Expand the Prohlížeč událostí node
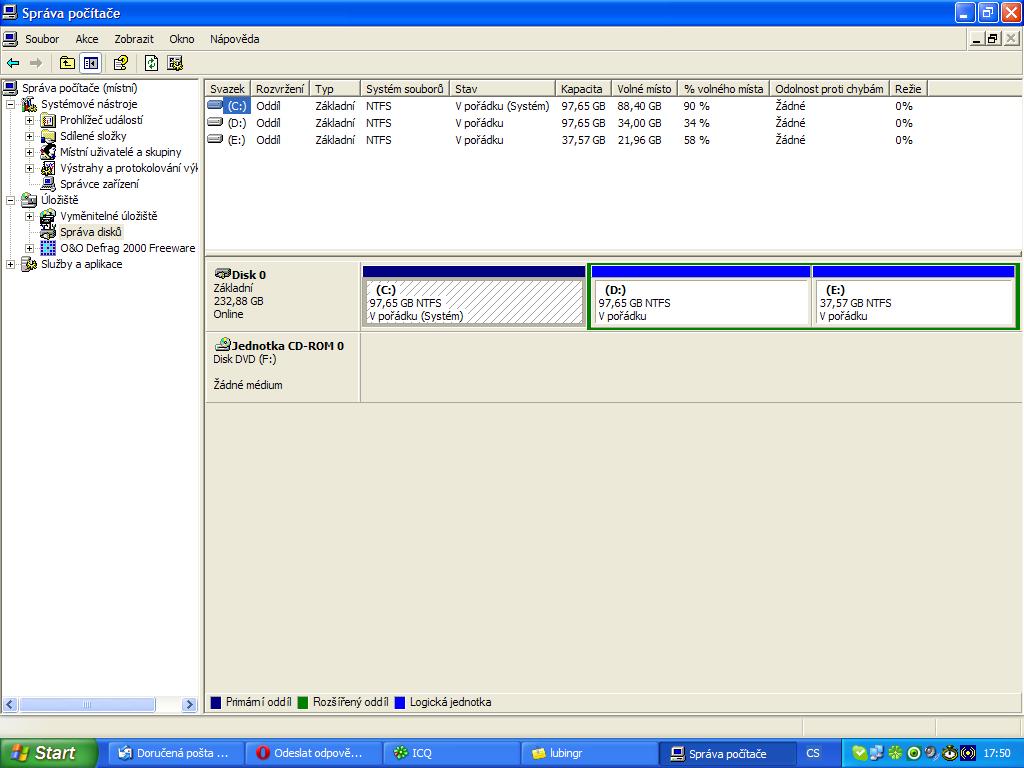The image size is (1024, 768). point(30,120)
